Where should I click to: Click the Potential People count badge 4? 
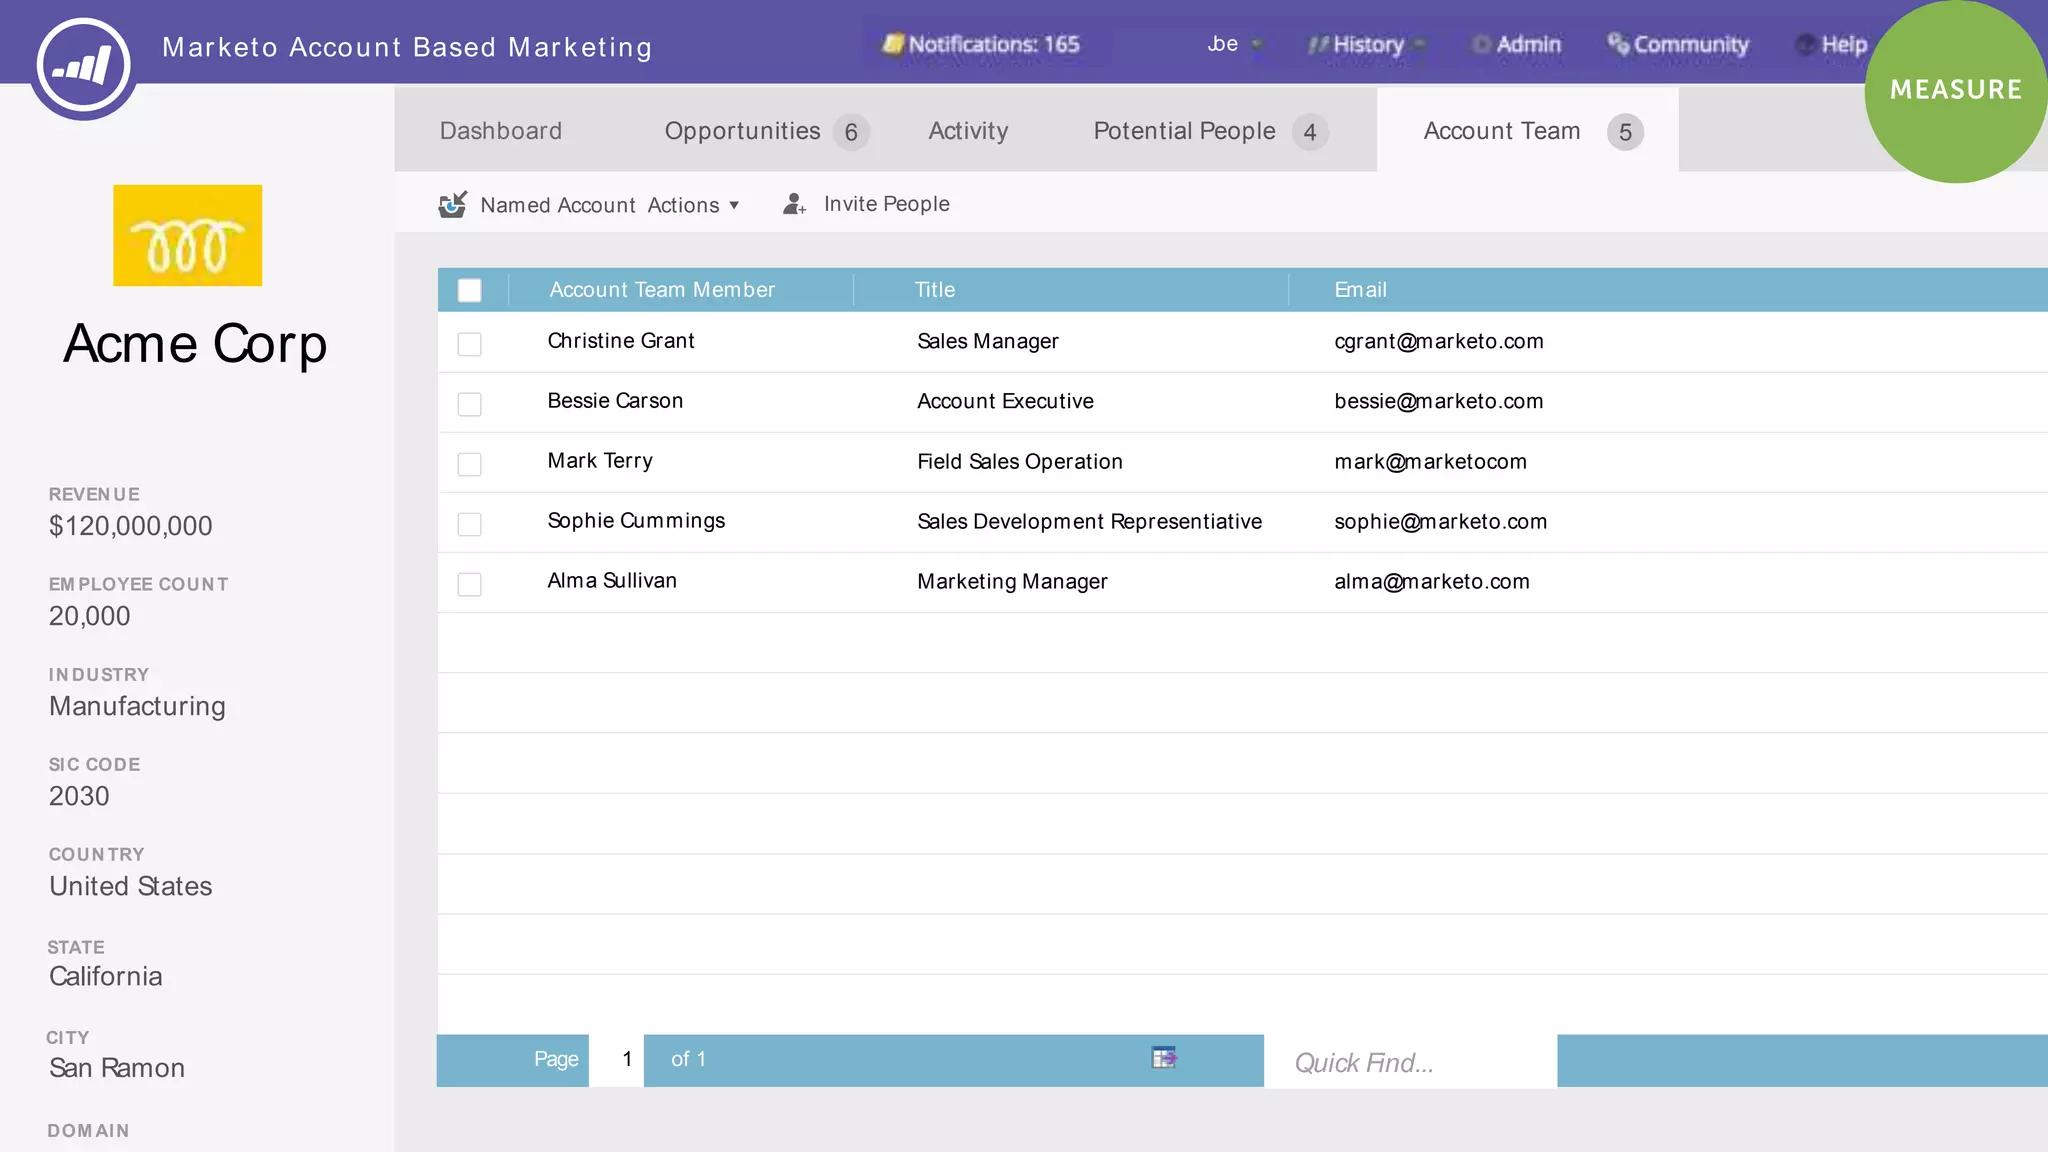1310,132
